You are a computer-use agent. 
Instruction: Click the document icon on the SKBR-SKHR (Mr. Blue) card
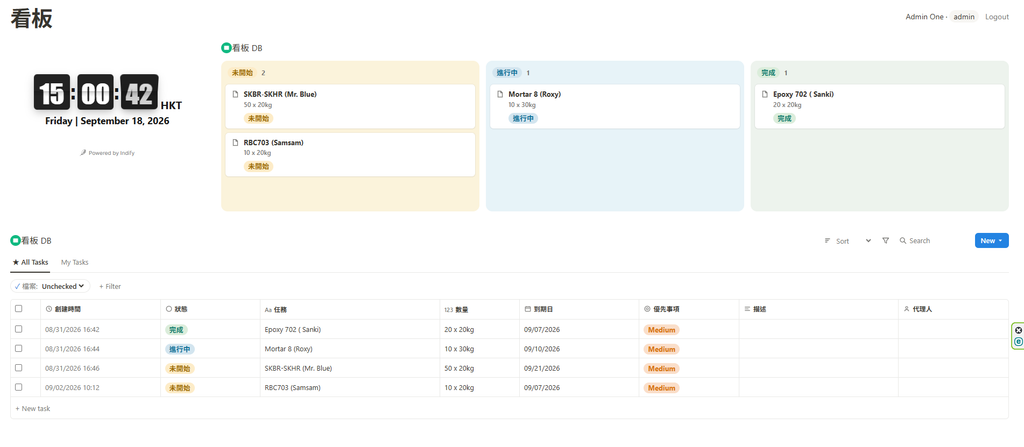click(x=236, y=94)
